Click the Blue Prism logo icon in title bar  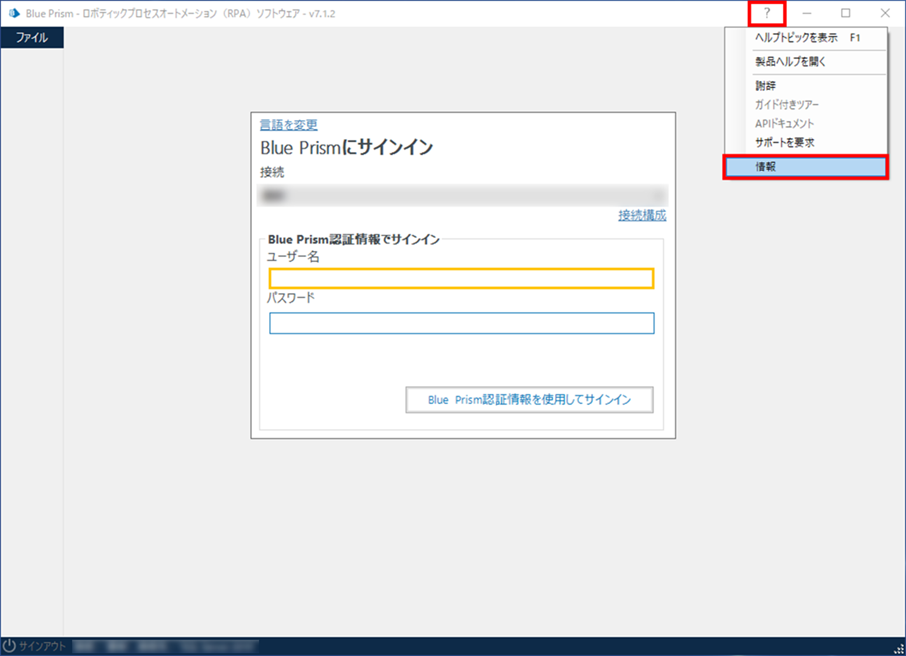tap(14, 13)
